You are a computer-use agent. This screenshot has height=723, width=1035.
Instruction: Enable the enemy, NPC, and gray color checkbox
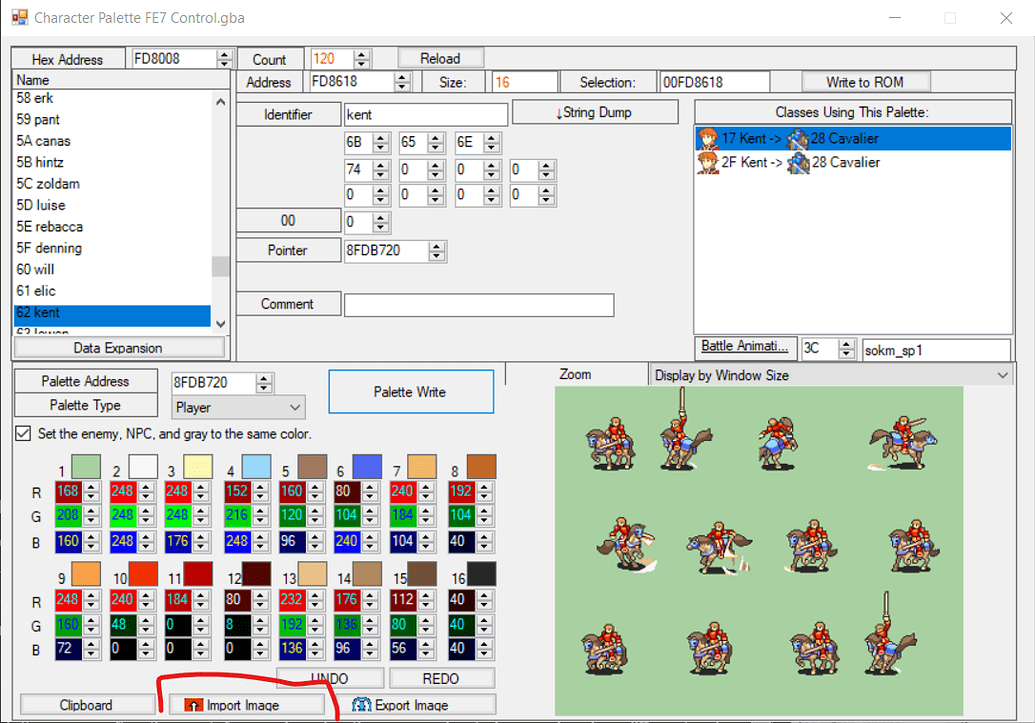tap(21, 432)
